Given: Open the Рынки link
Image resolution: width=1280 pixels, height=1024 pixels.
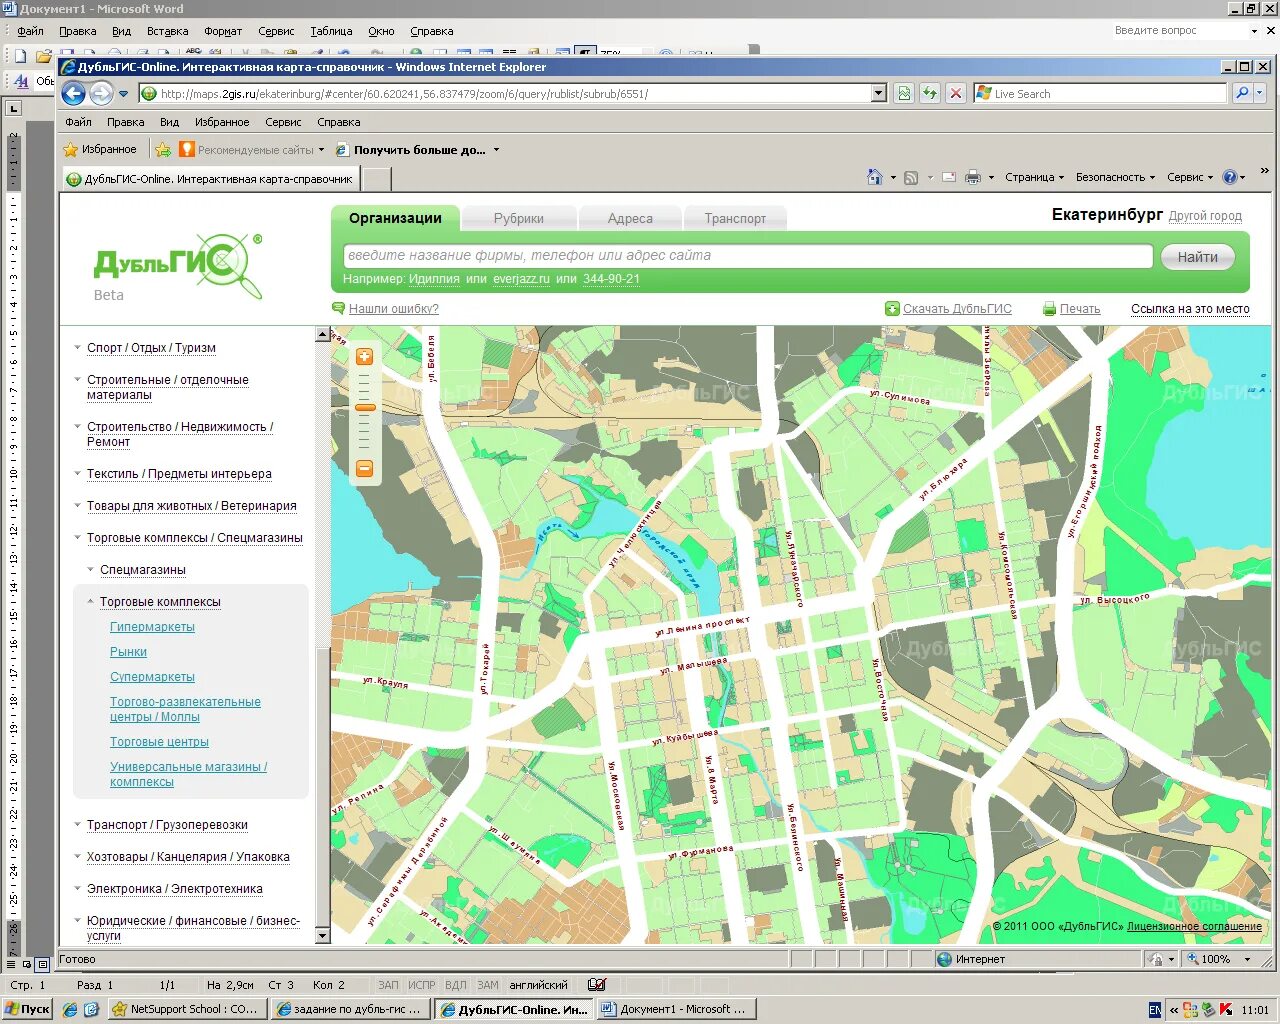Looking at the screenshot, I should point(128,652).
